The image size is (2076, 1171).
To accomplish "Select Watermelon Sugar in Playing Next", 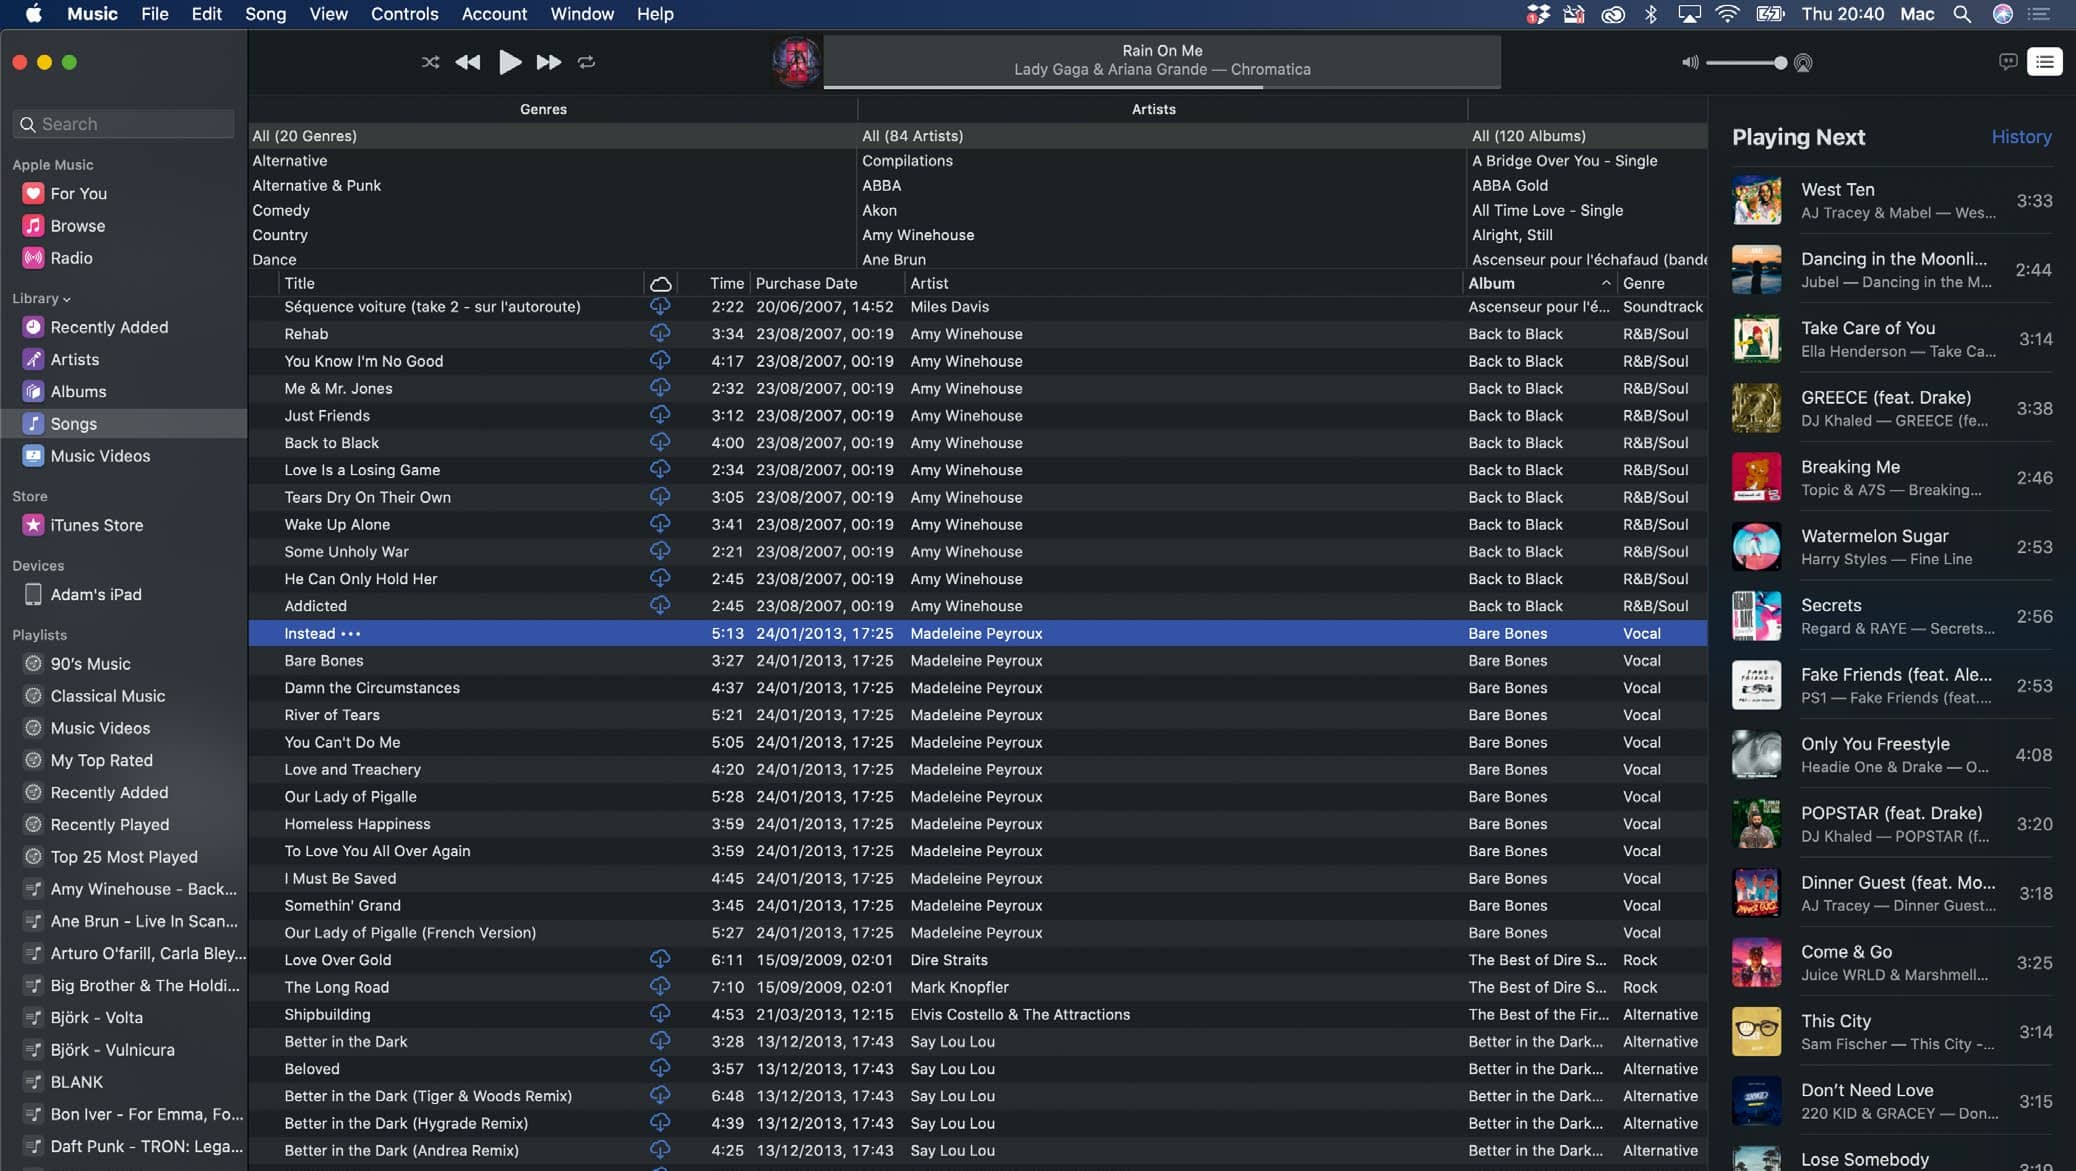I will tap(1892, 547).
